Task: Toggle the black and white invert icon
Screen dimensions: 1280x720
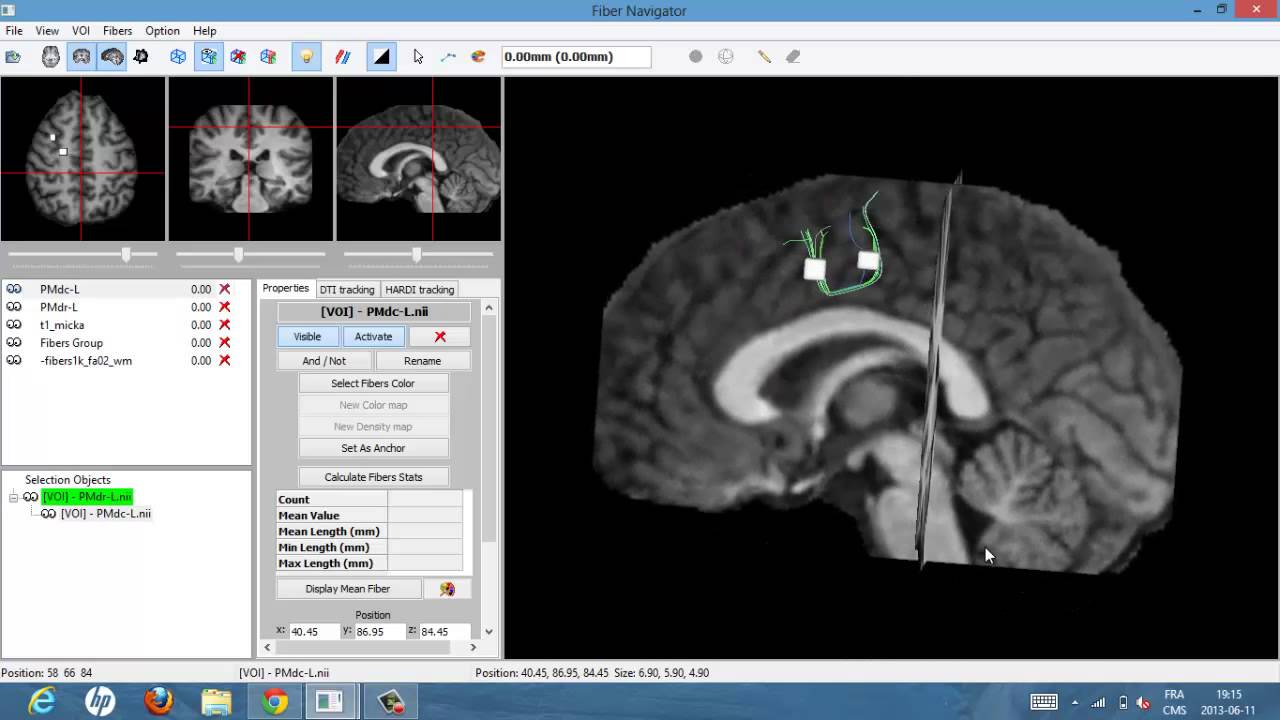Action: pos(381,57)
